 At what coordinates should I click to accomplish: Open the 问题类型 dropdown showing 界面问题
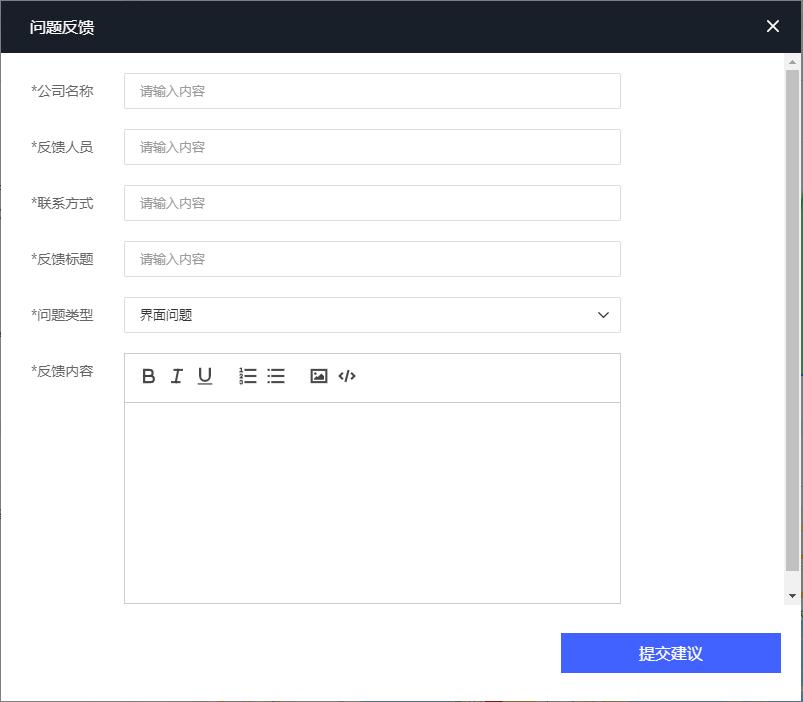(372, 315)
